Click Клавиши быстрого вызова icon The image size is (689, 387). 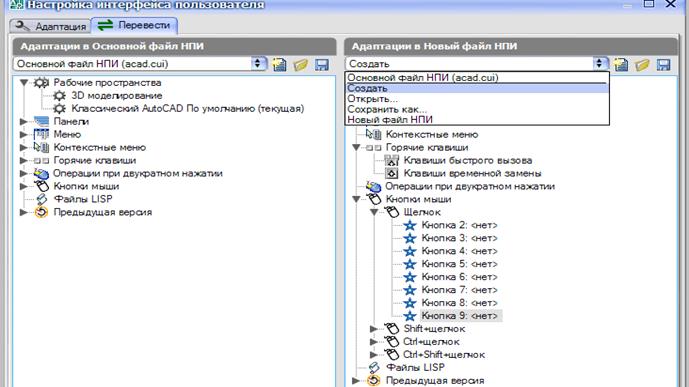392,160
